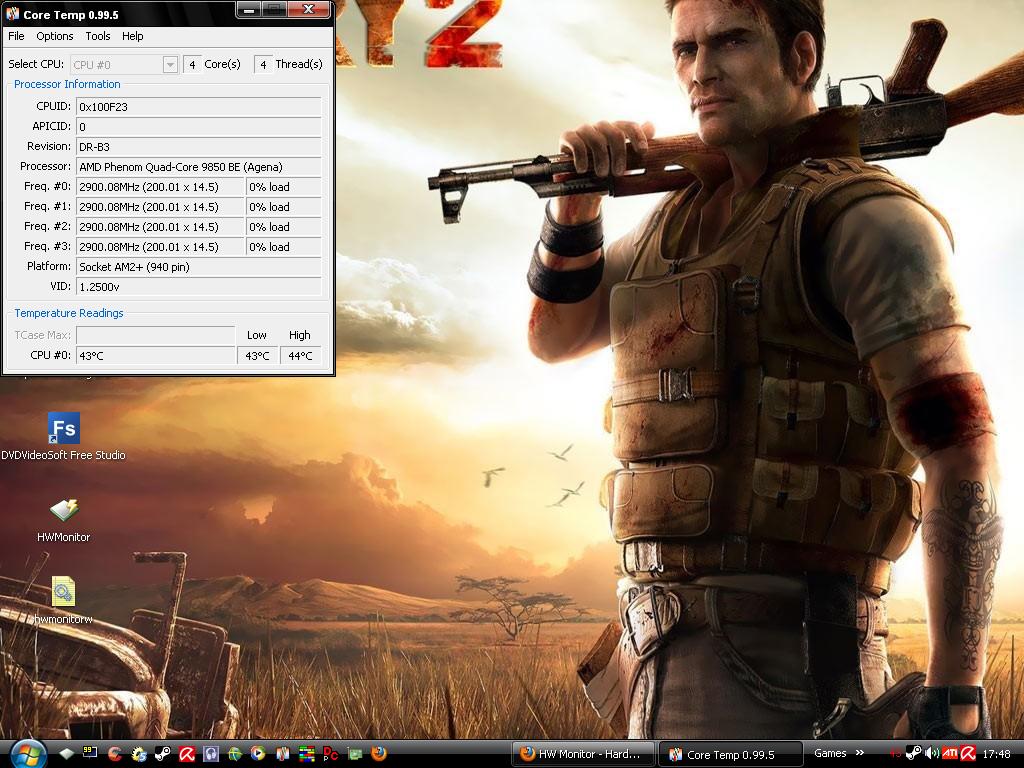Click the CPU #0 temperature reading 43°C
This screenshot has height=768, width=1024.
(155, 356)
